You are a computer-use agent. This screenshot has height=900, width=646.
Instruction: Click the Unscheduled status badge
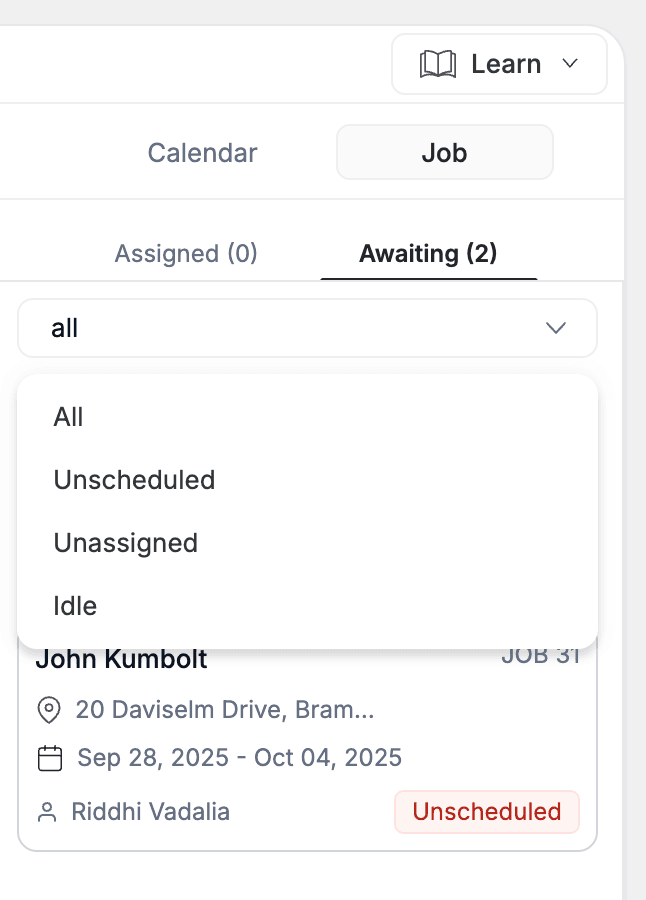coord(487,812)
